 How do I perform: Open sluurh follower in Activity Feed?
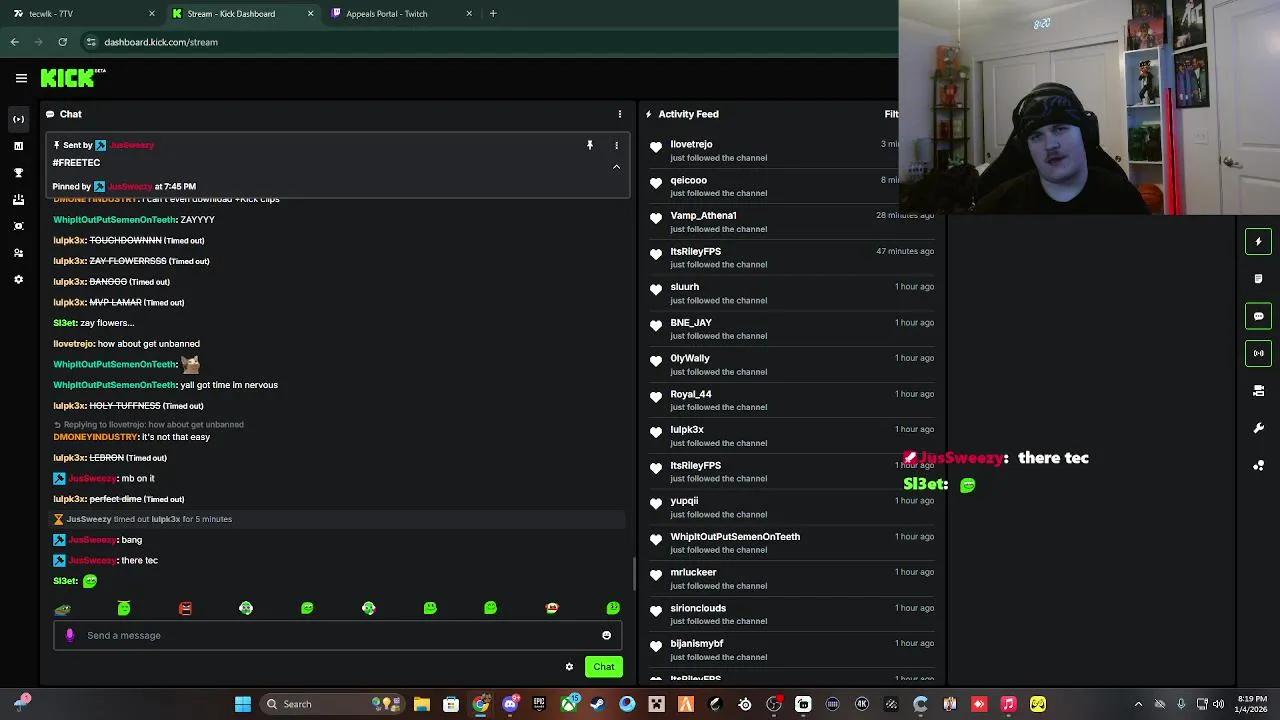[x=684, y=287]
